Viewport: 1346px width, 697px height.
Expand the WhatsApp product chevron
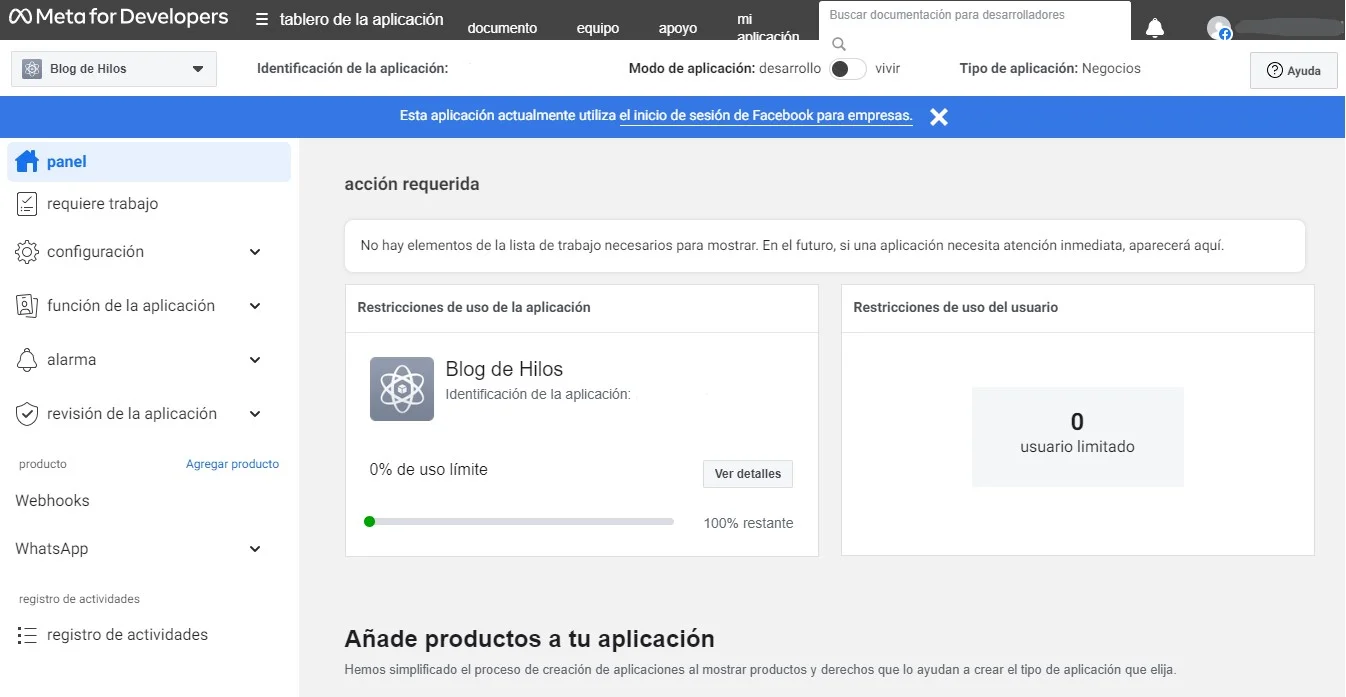pyautogui.click(x=255, y=549)
